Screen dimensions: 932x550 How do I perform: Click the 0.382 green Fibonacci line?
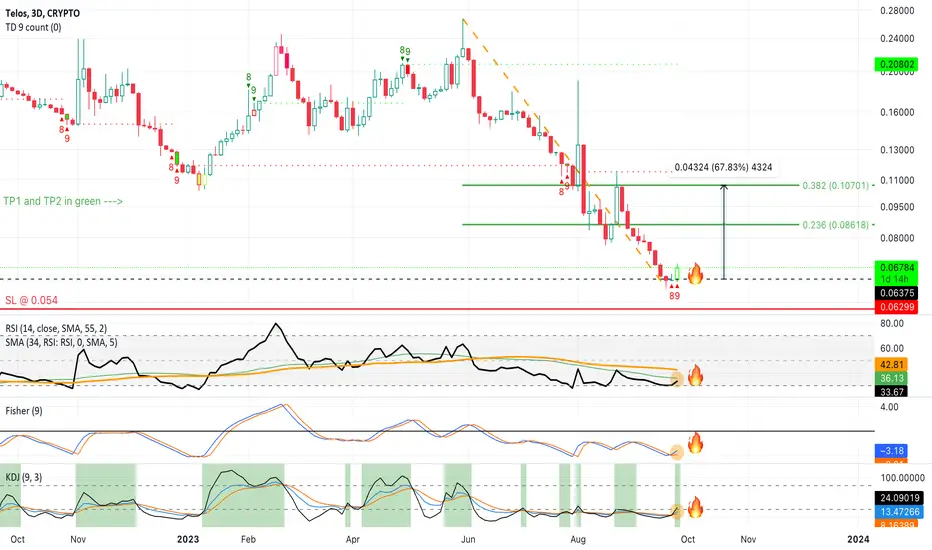tap(630, 185)
